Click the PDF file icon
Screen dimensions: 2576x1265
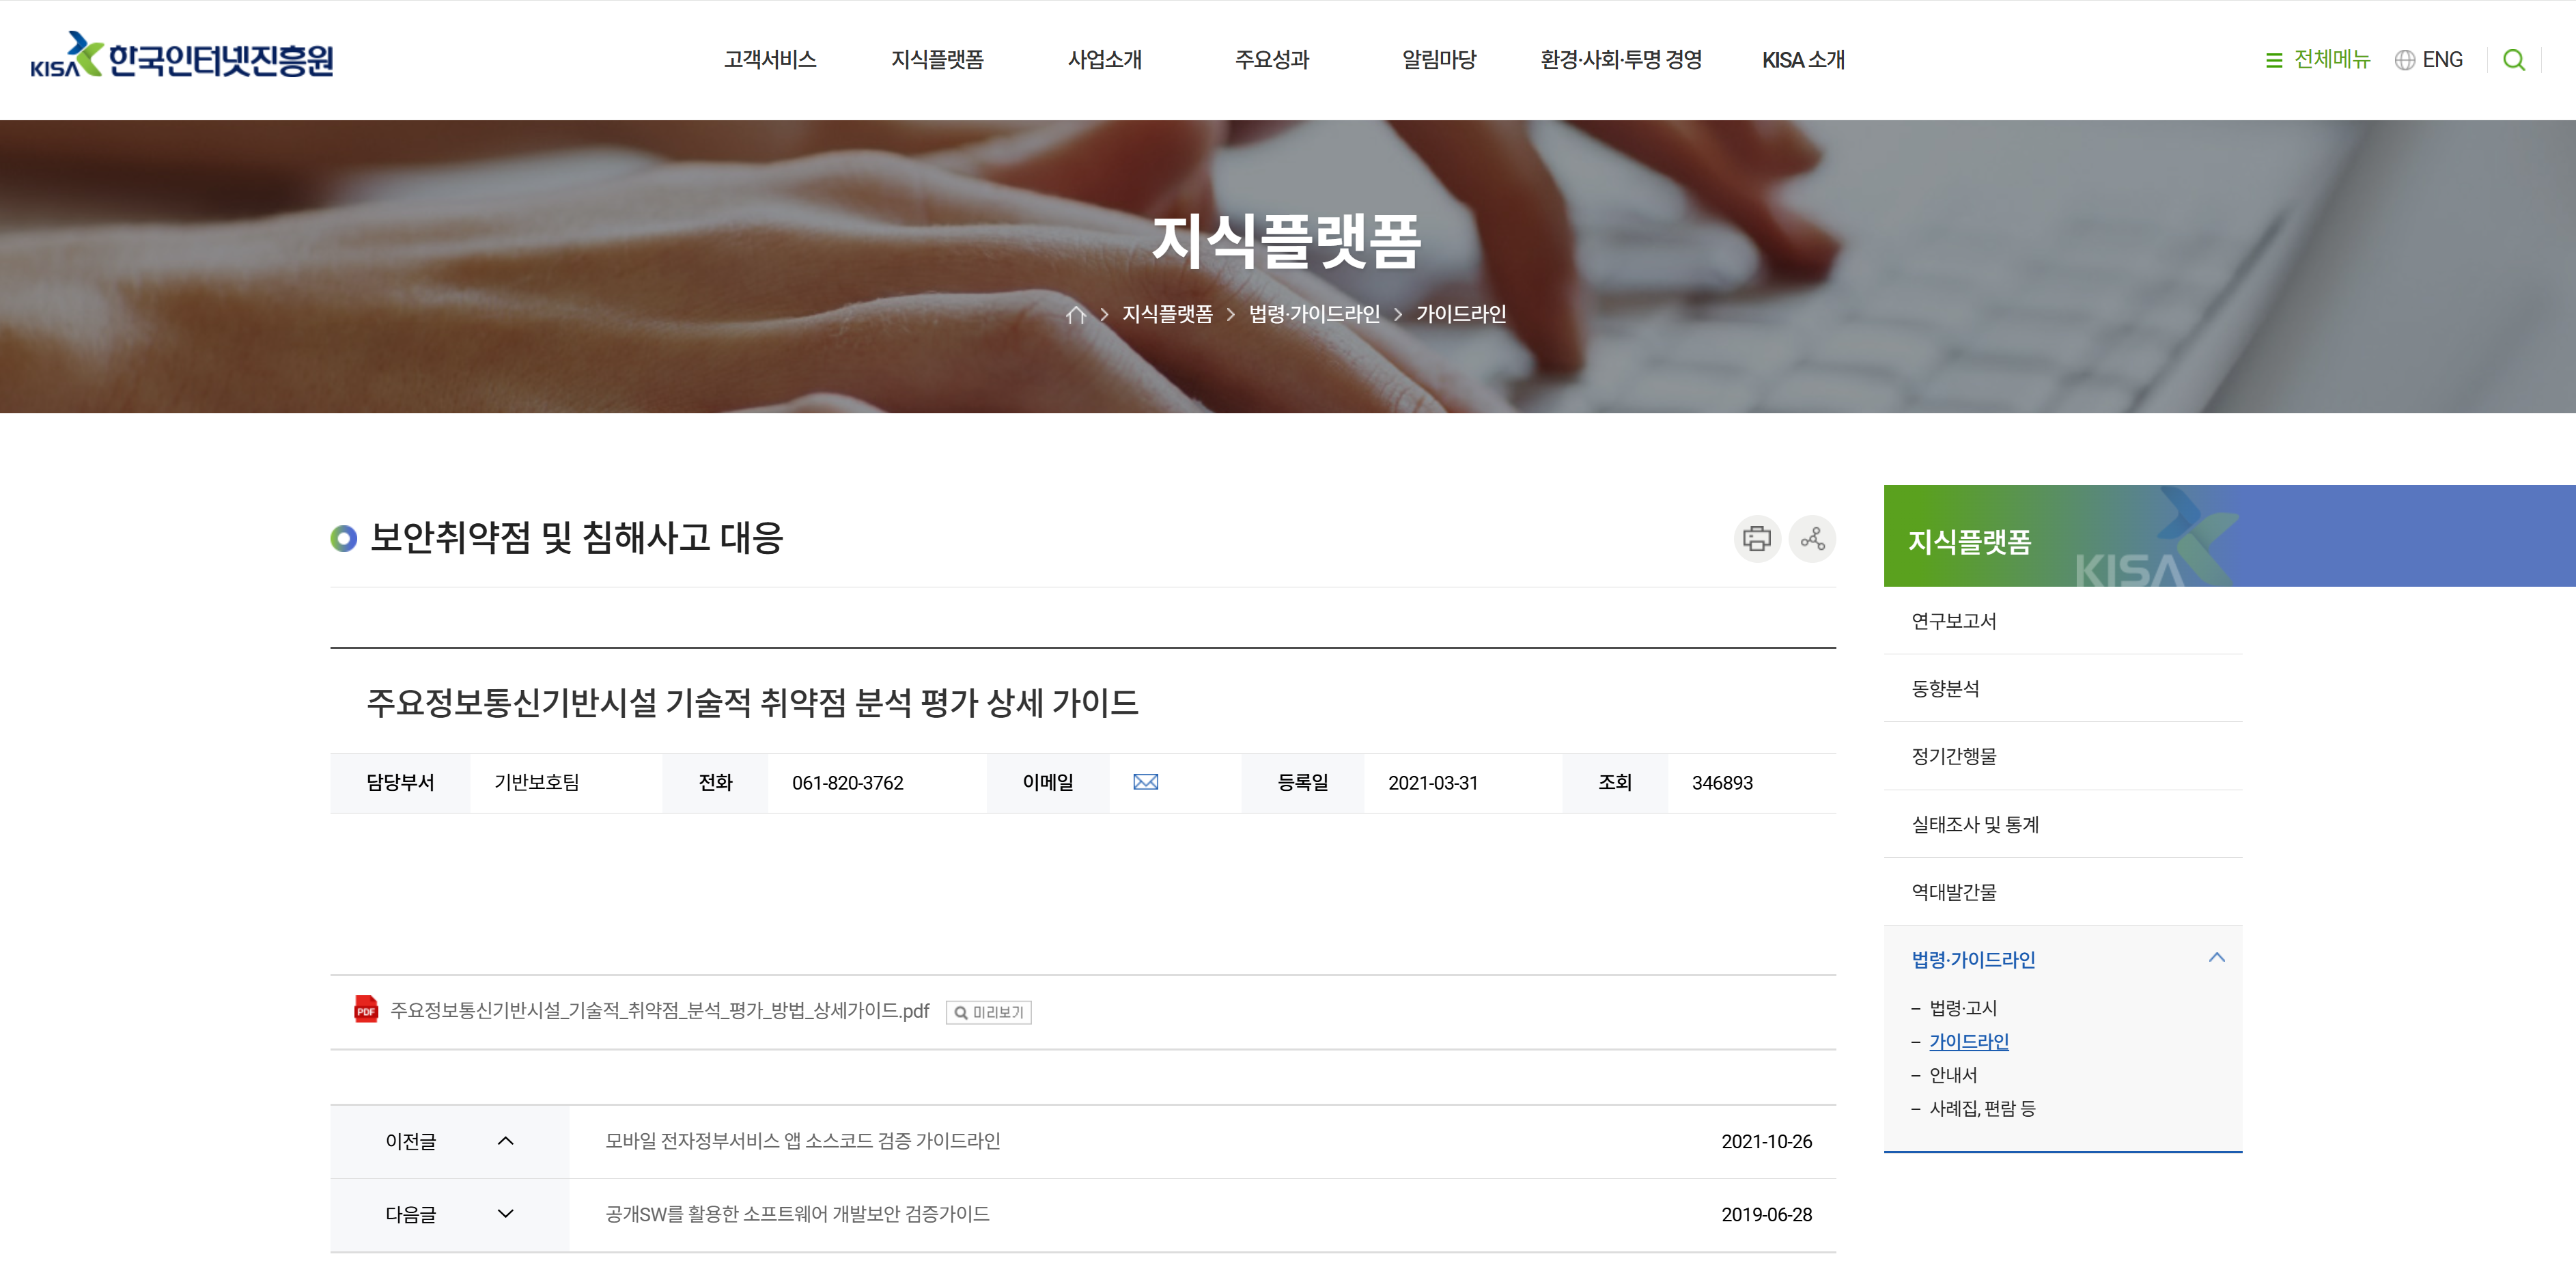[x=366, y=1010]
